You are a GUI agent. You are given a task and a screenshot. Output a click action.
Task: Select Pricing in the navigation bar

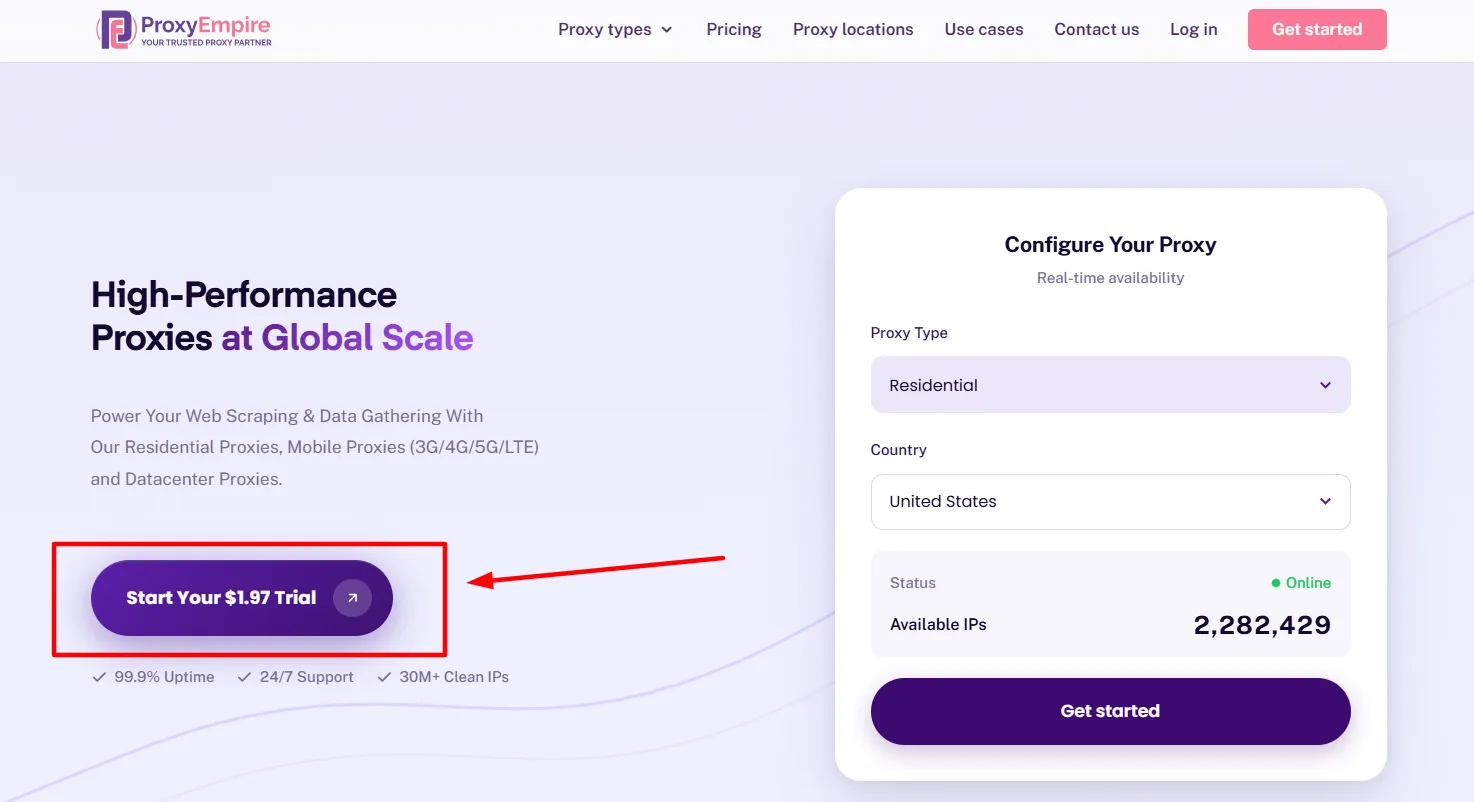click(733, 29)
